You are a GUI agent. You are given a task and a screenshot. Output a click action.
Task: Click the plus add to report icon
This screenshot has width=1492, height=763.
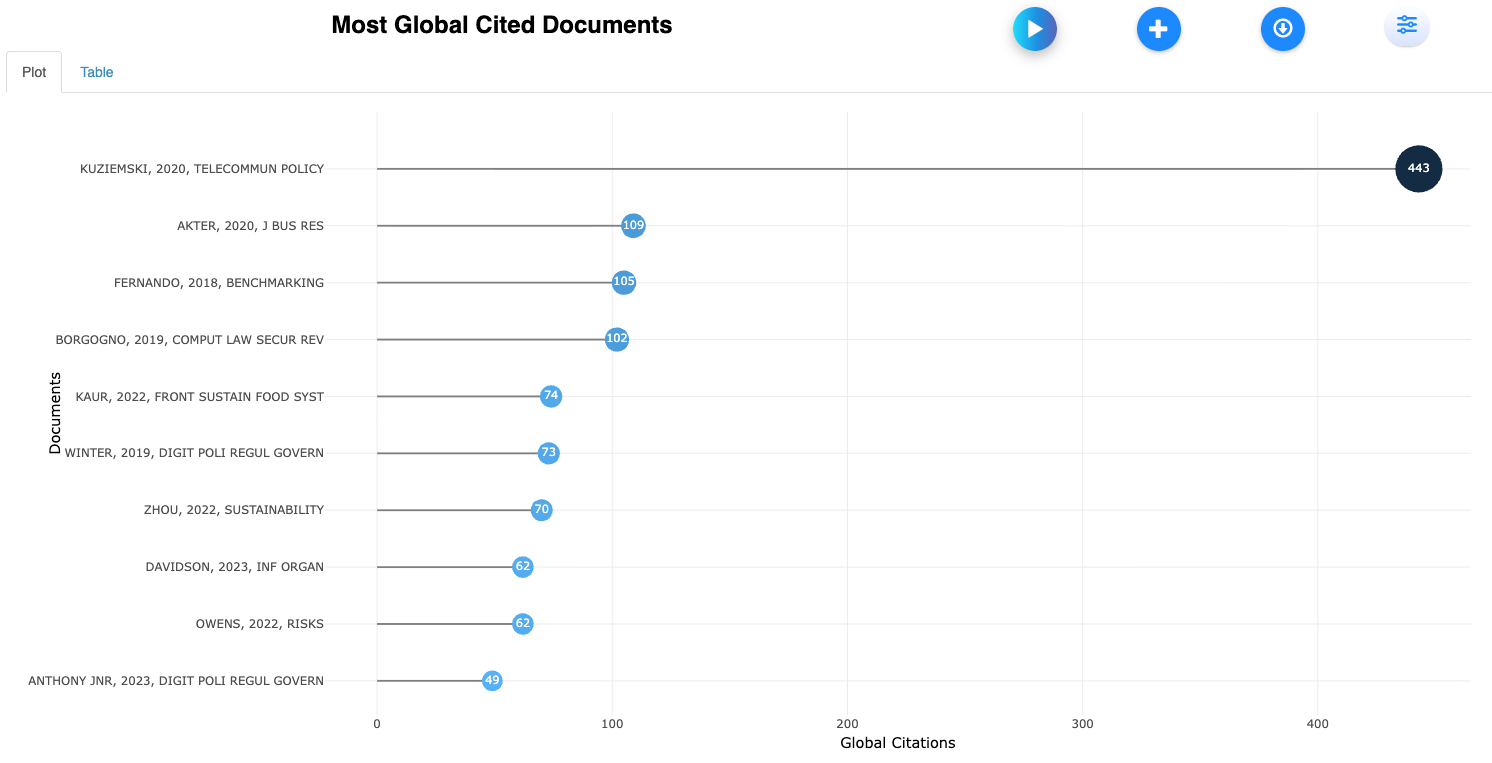pos(1158,29)
